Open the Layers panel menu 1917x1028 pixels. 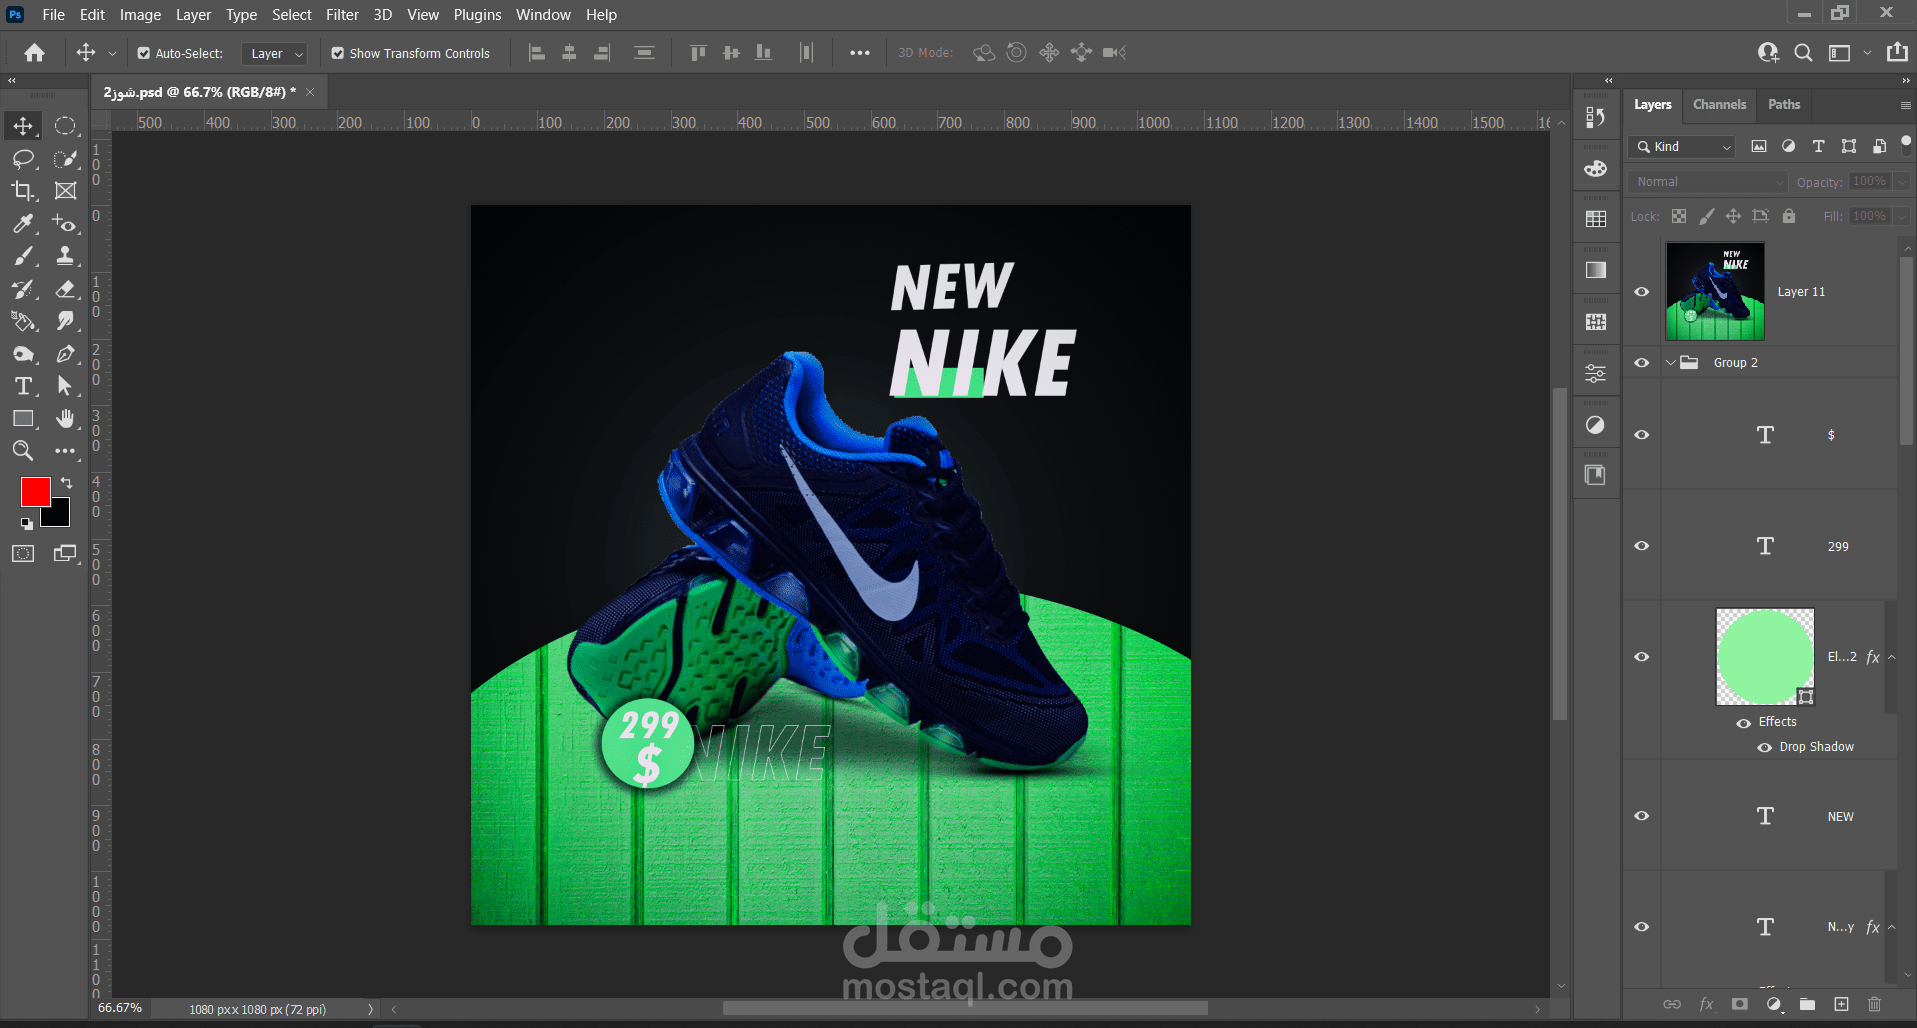(1905, 105)
